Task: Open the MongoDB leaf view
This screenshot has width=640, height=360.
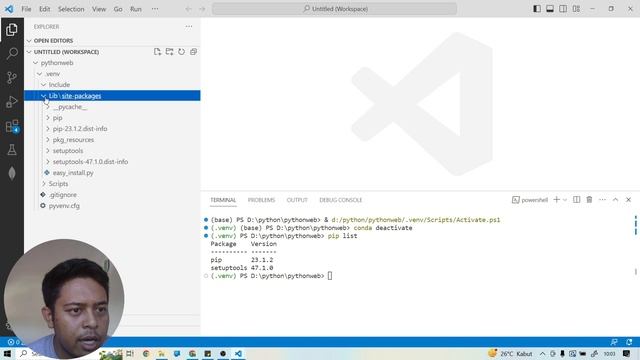Action: pos(12,173)
